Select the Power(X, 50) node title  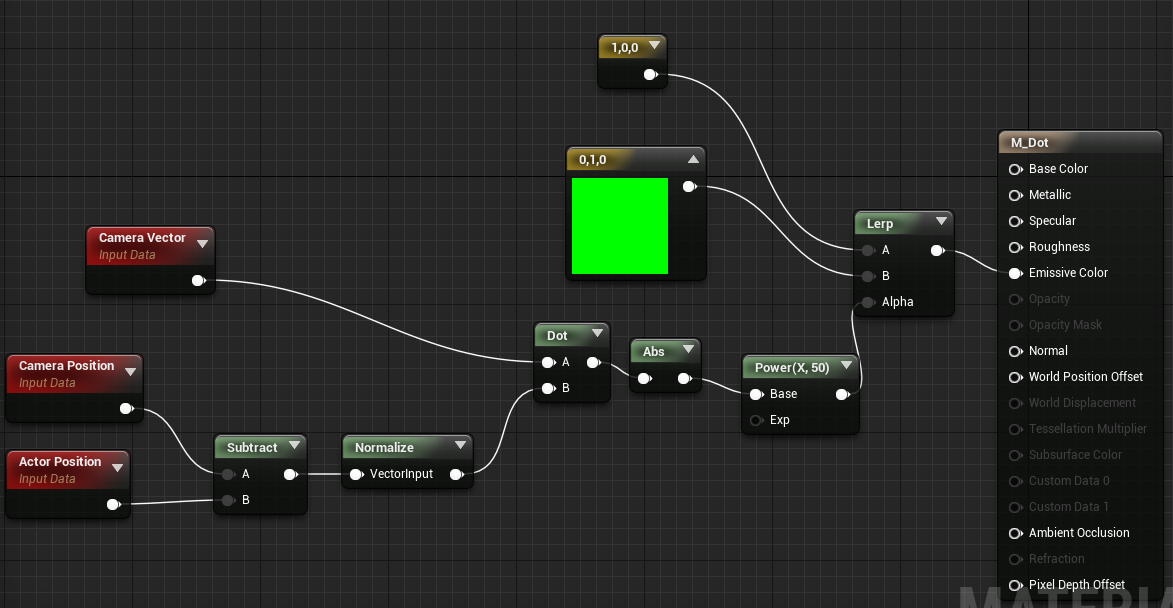click(791, 367)
